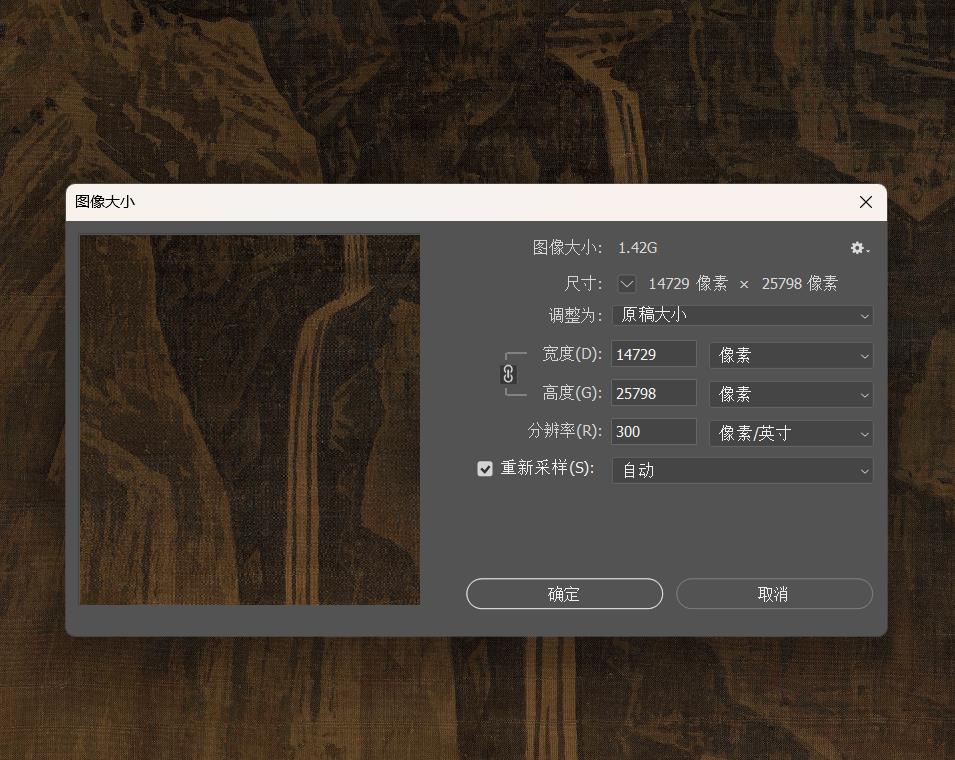Close the 图像大小 dialog
Viewport: 955px width, 760px height.
865,202
